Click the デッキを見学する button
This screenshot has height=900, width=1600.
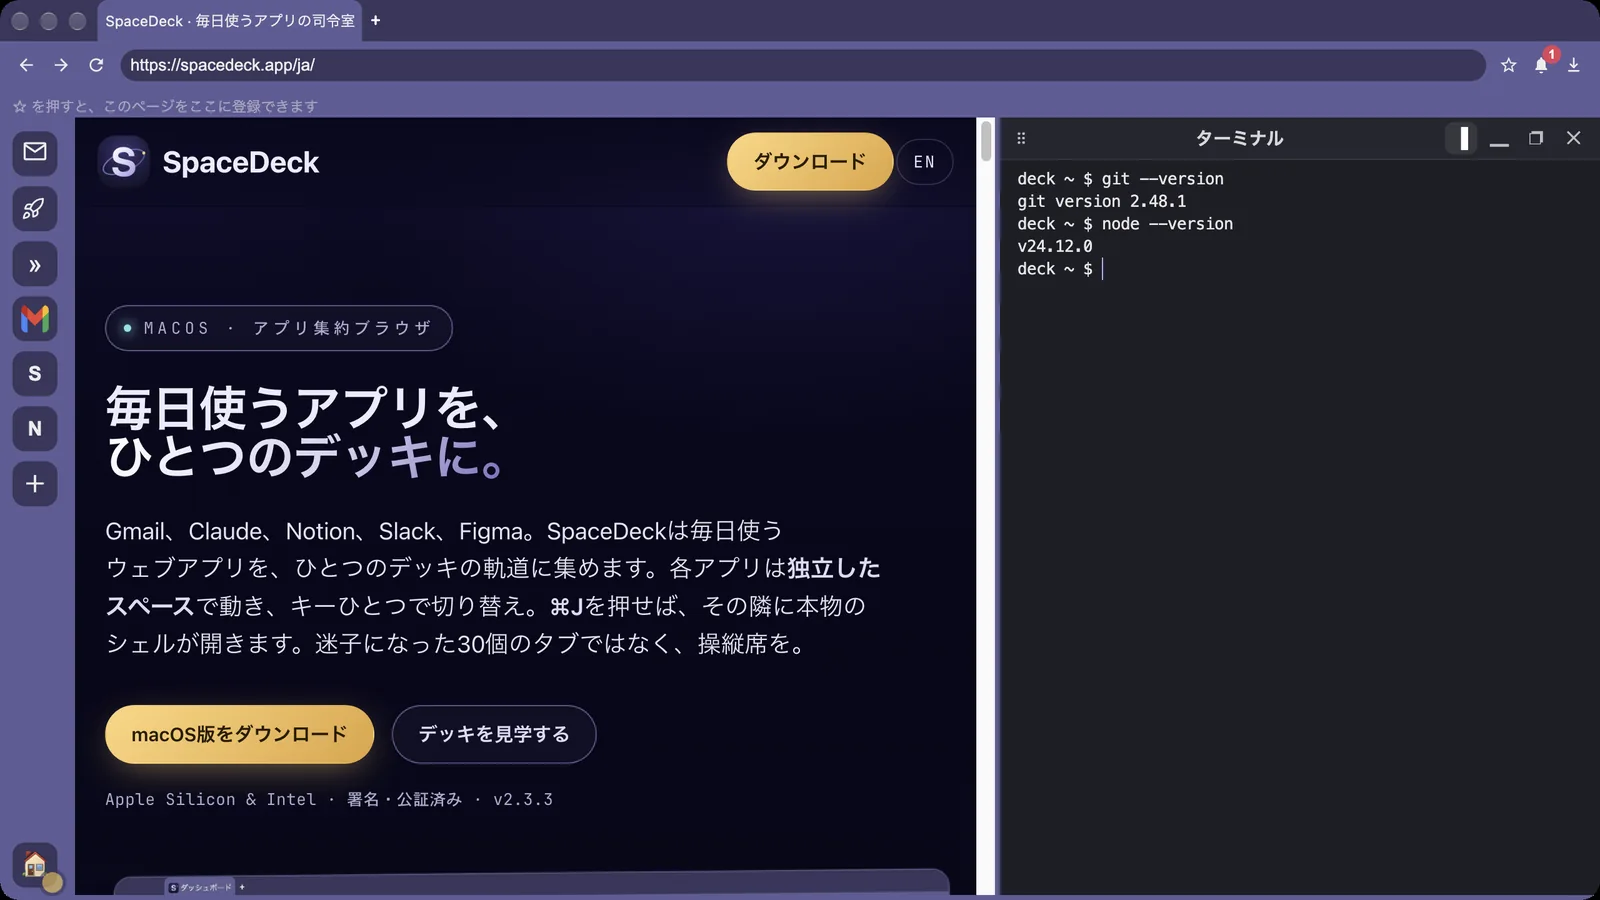[494, 734]
